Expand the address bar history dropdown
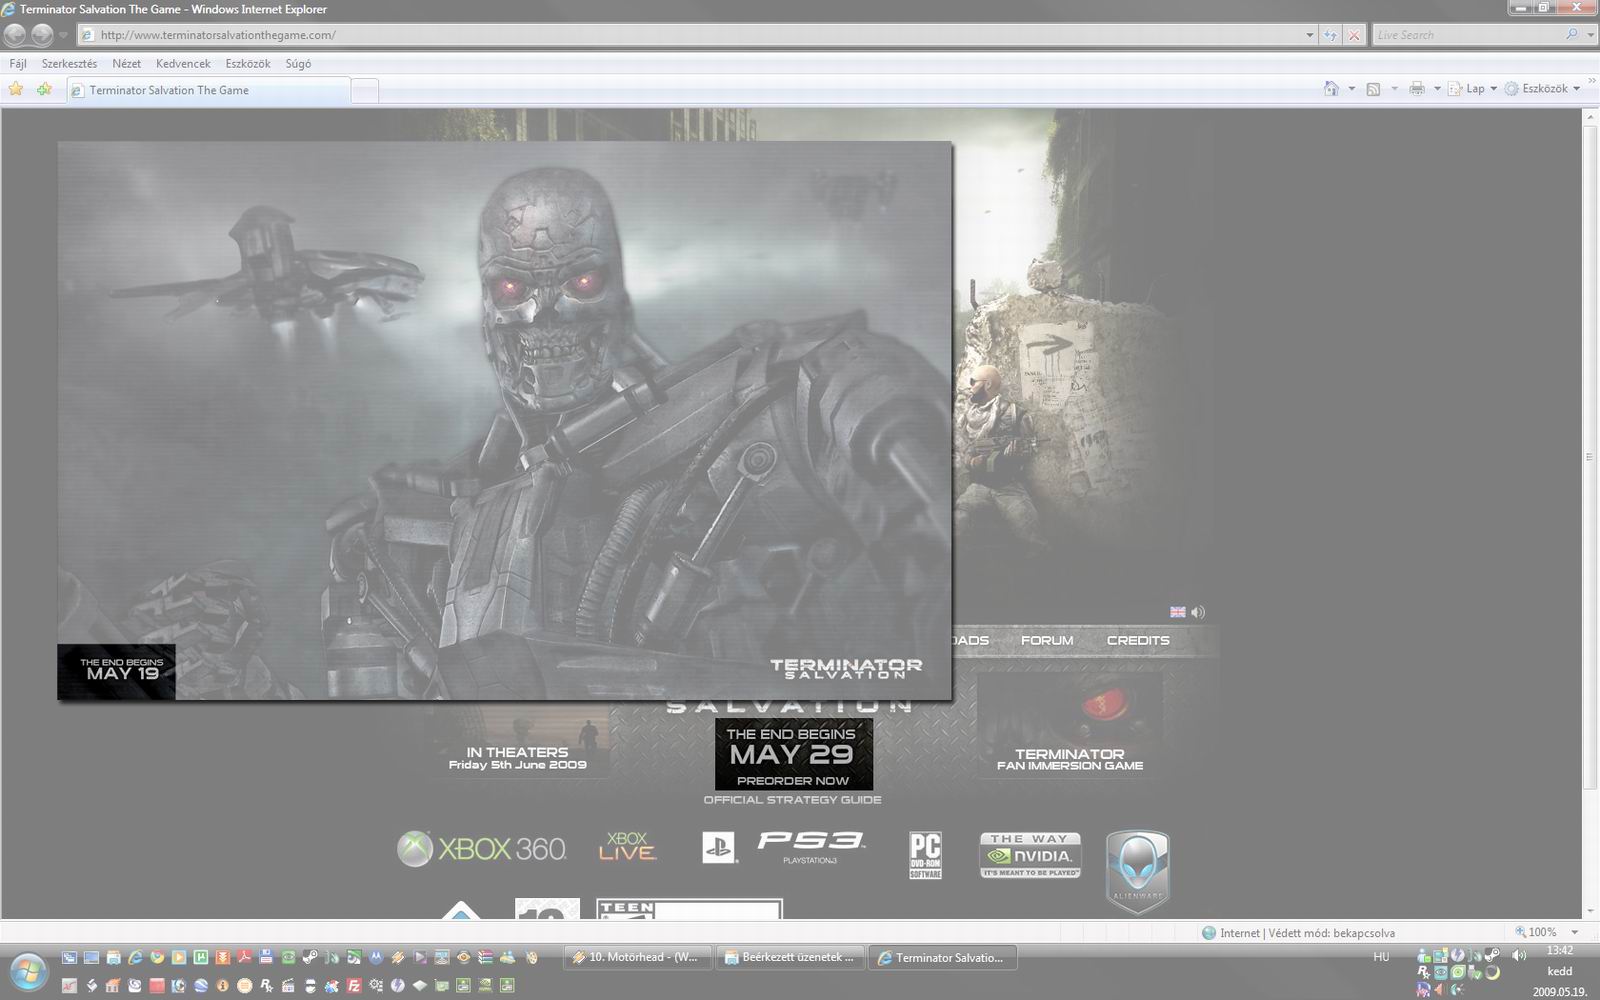 coord(1310,35)
